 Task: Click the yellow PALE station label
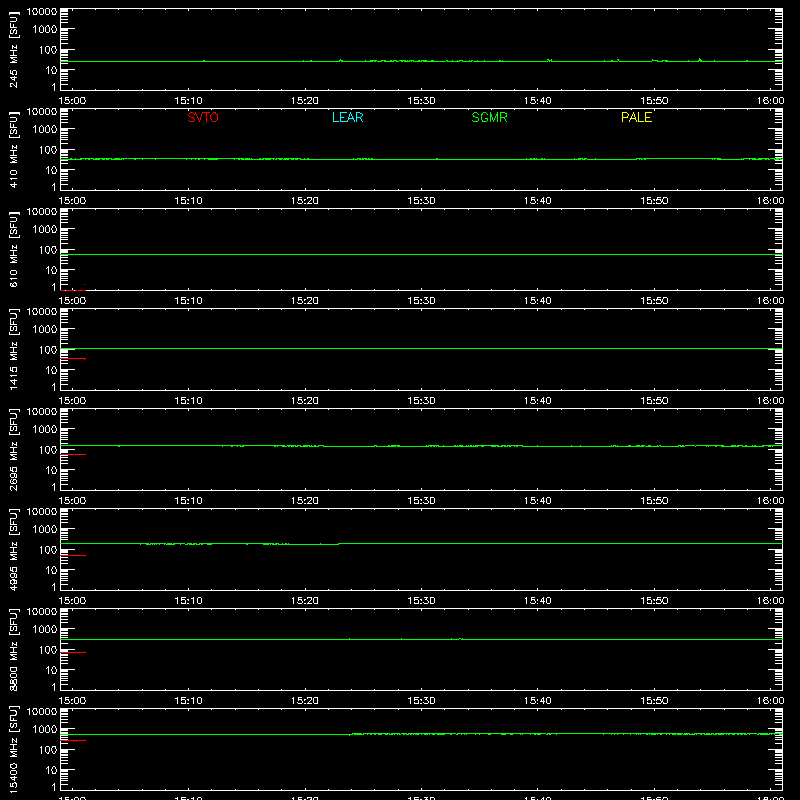pos(636,117)
